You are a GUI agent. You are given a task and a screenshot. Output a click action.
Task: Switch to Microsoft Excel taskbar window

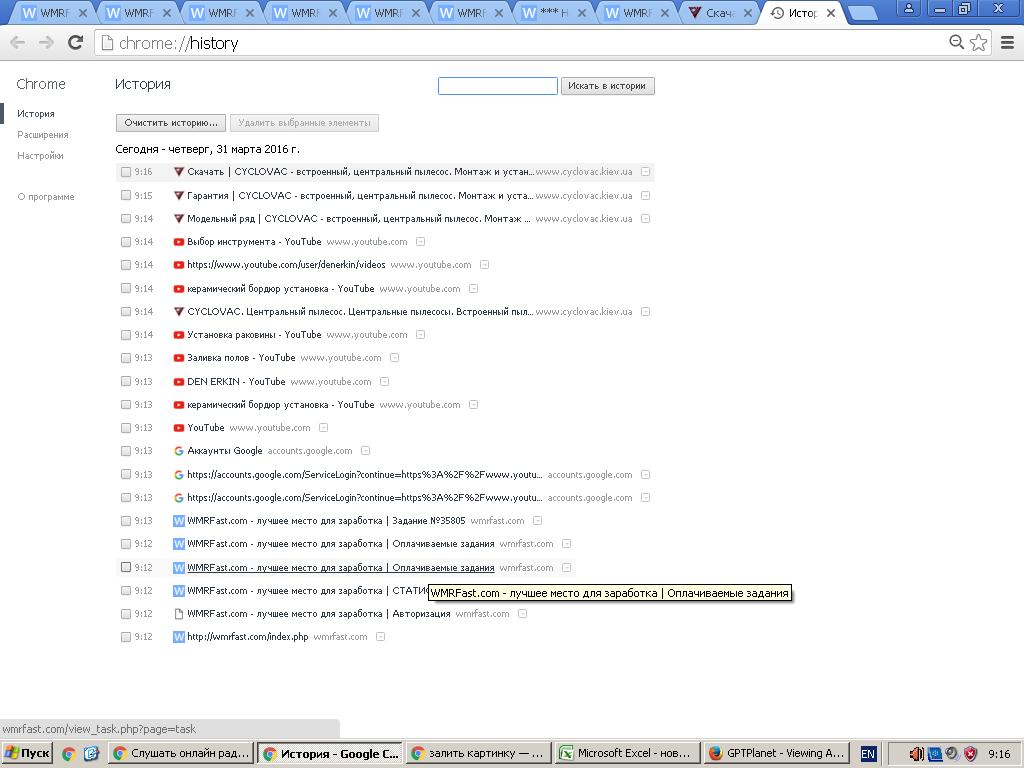[x=628, y=754]
